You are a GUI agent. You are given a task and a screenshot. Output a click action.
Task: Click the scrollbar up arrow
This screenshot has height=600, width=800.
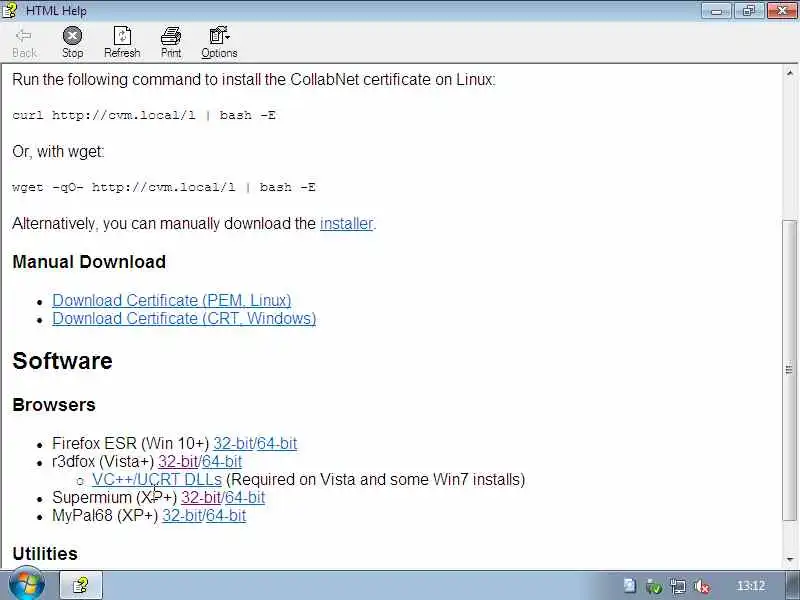(790, 73)
